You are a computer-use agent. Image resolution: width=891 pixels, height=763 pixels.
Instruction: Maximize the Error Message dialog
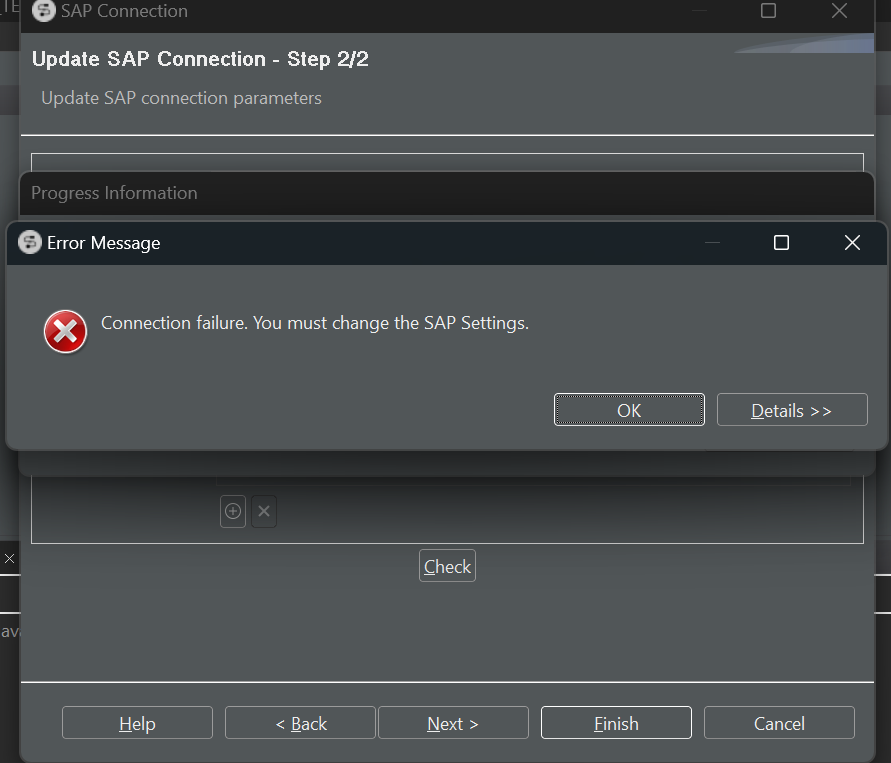coord(782,242)
